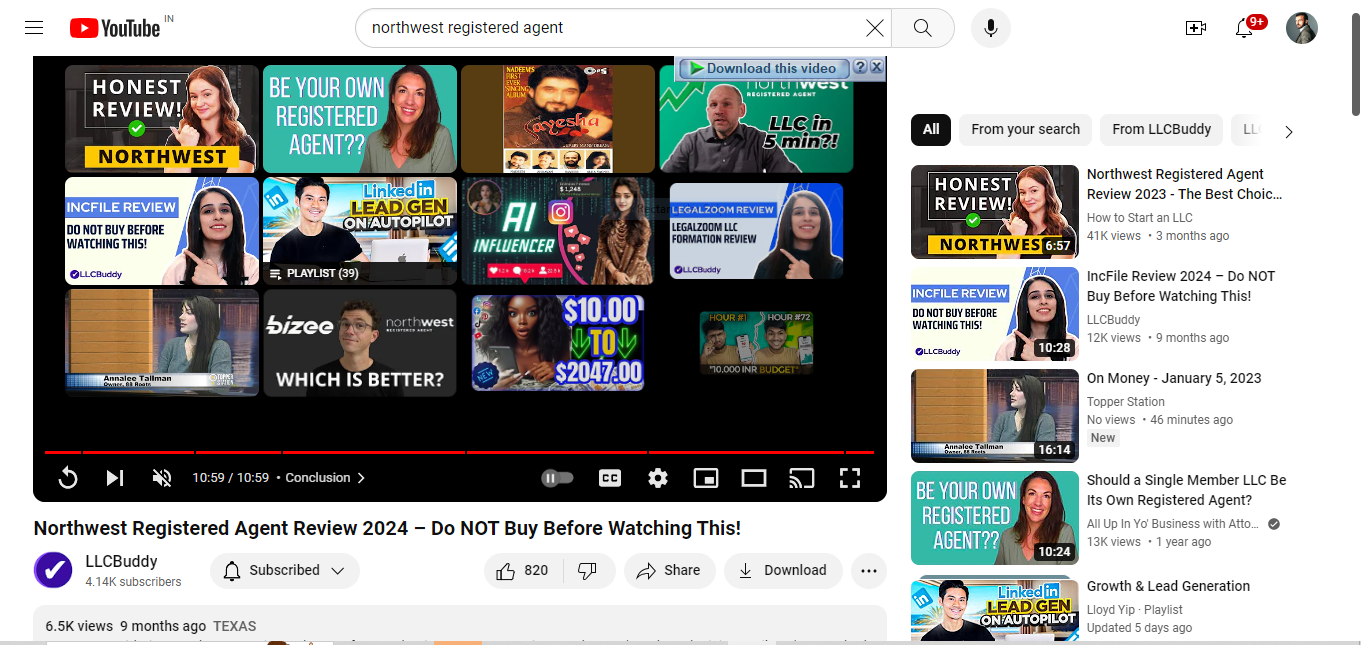Play Annalee Tallman end-screen video

161,343
